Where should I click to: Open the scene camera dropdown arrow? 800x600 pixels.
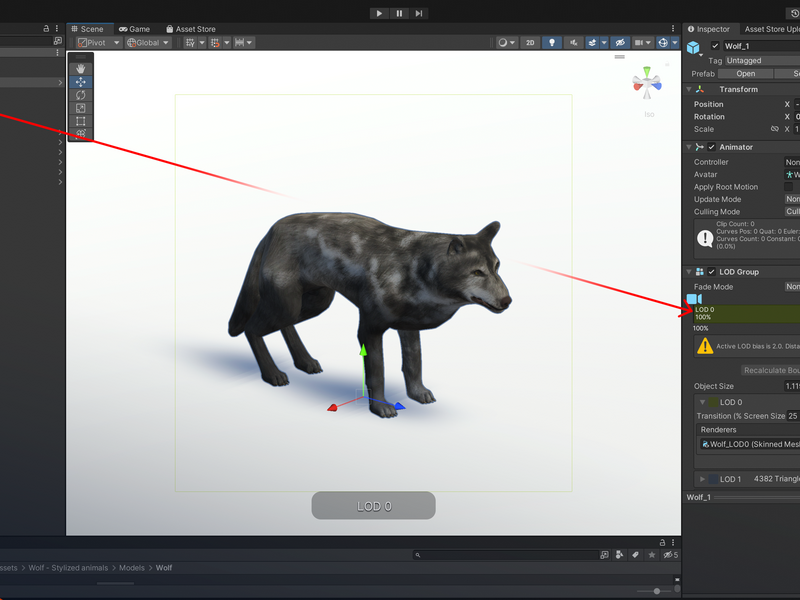(648, 43)
